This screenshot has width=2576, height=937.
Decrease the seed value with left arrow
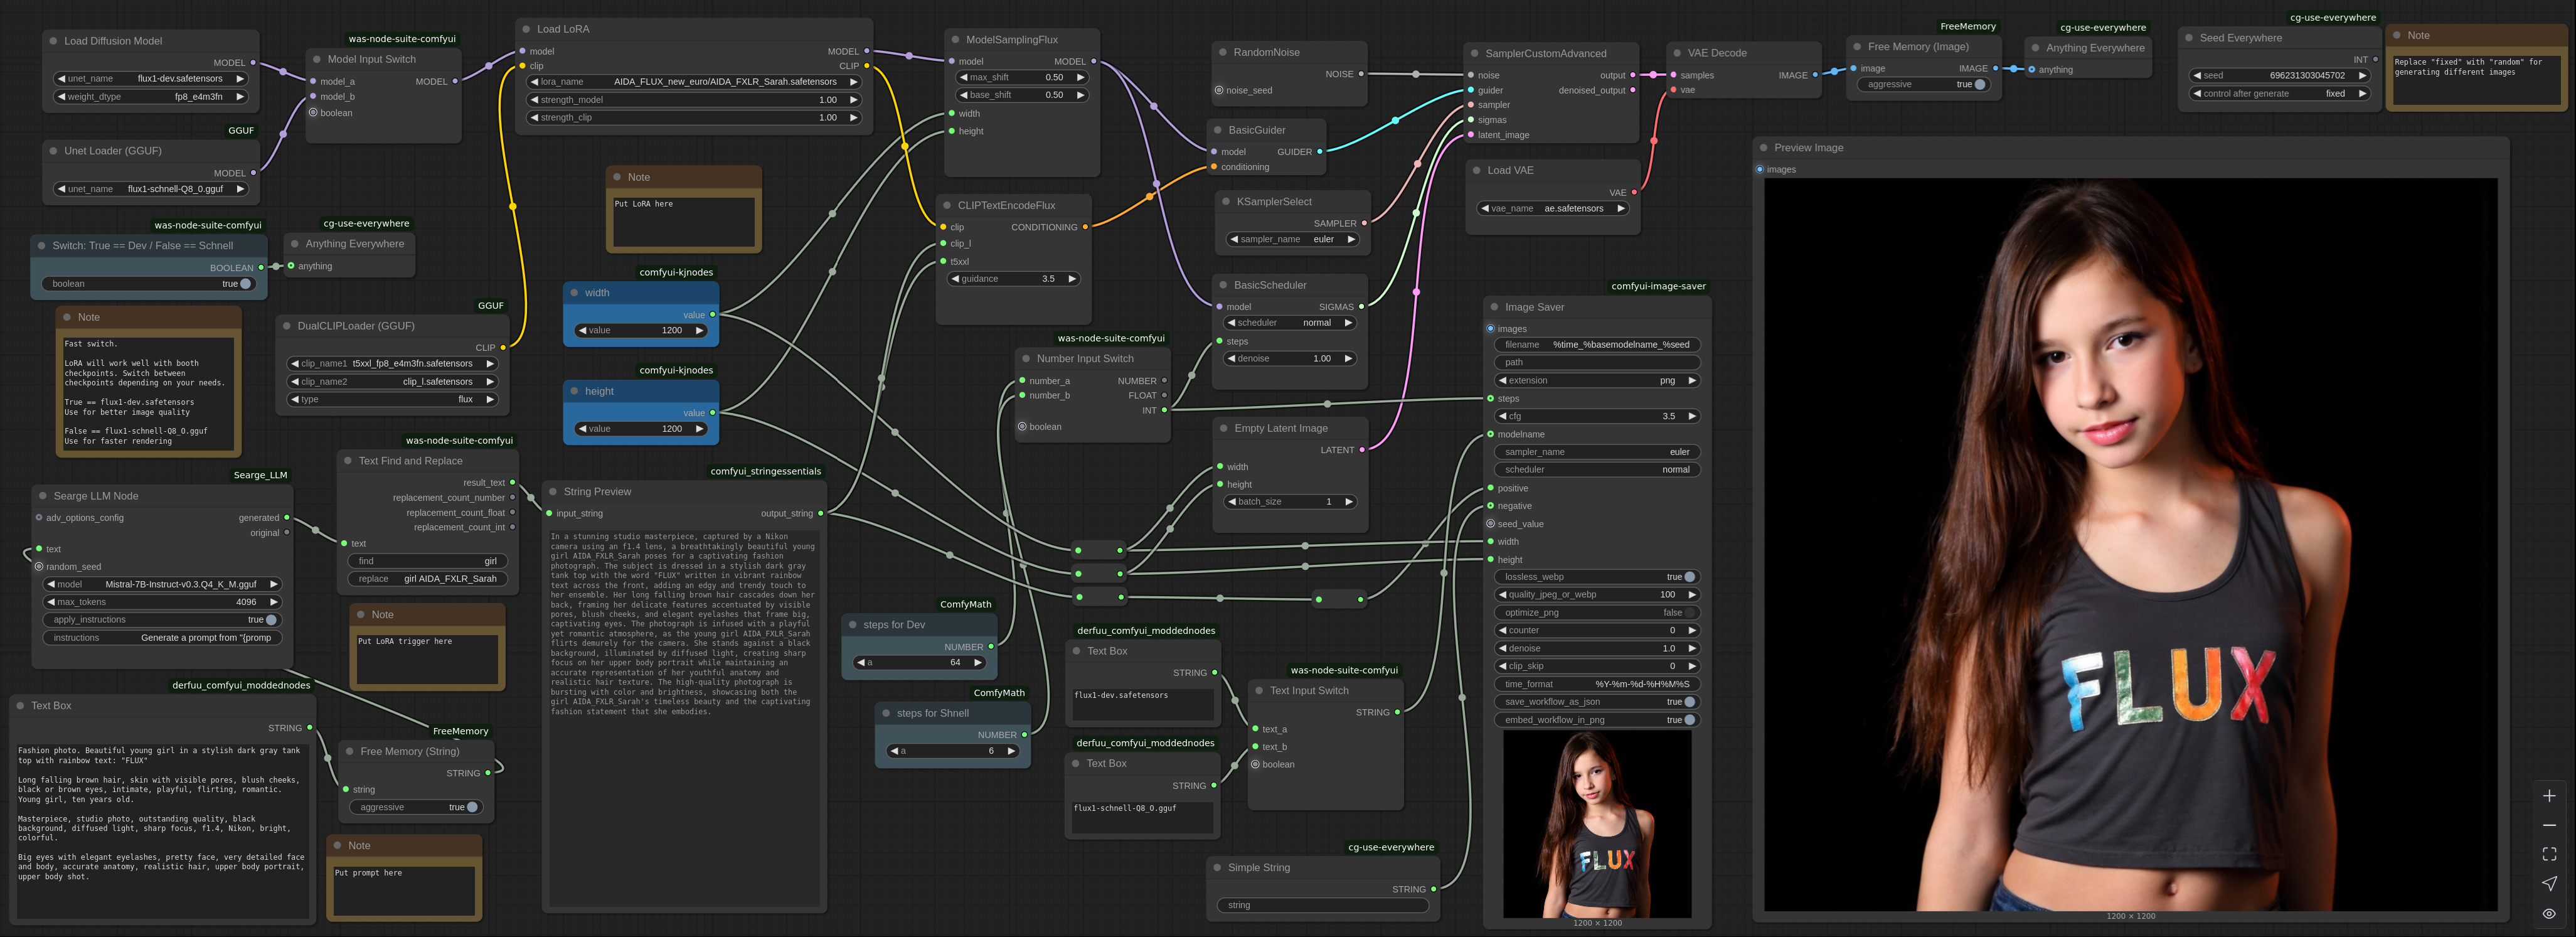click(2197, 76)
